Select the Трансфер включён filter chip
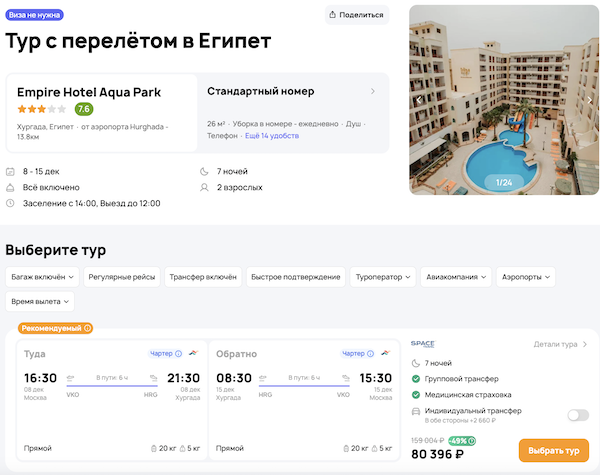This screenshot has height=475, width=600. click(x=201, y=276)
